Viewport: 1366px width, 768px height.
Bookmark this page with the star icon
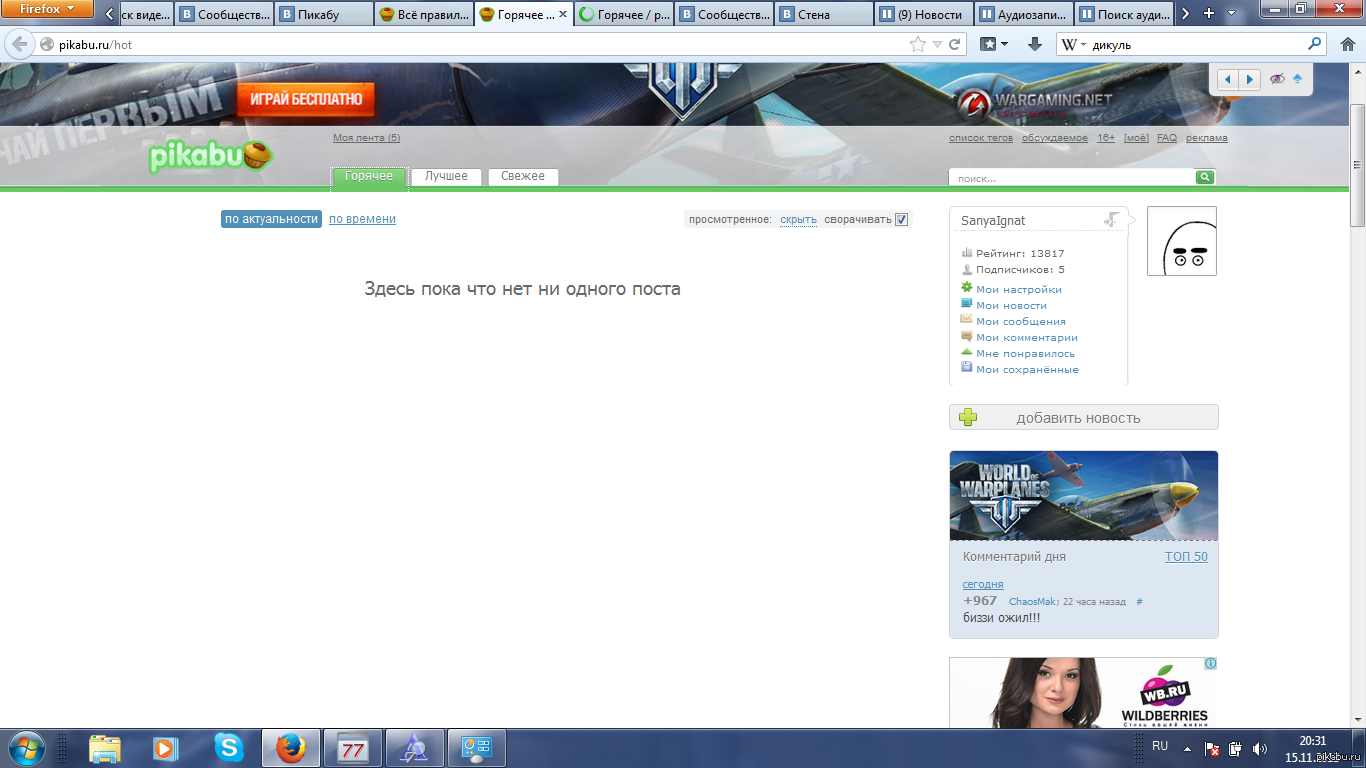click(917, 44)
